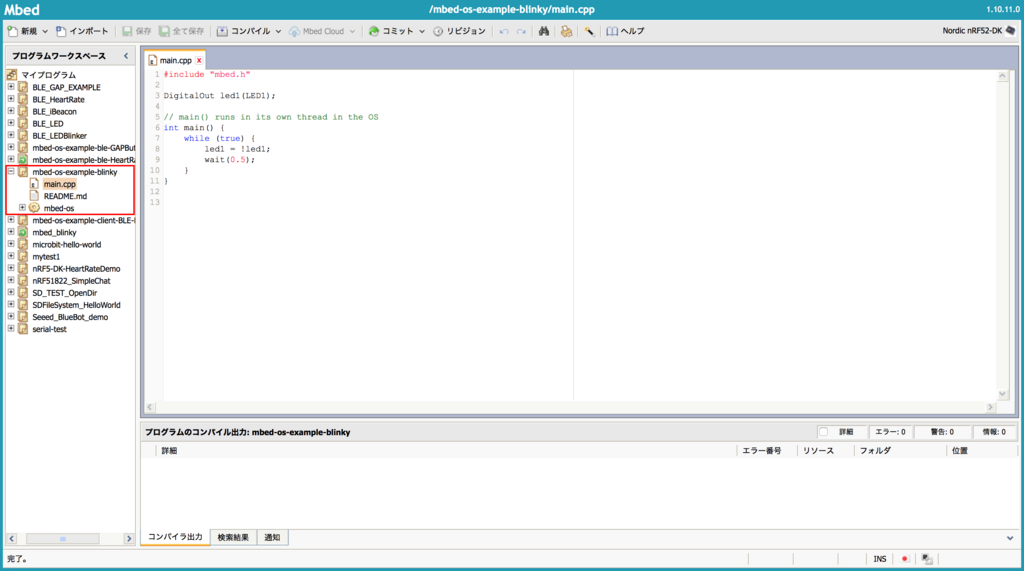The image size is (1024, 571).
Task: Open the コミット dropdown arrow
Action: (x=422, y=31)
